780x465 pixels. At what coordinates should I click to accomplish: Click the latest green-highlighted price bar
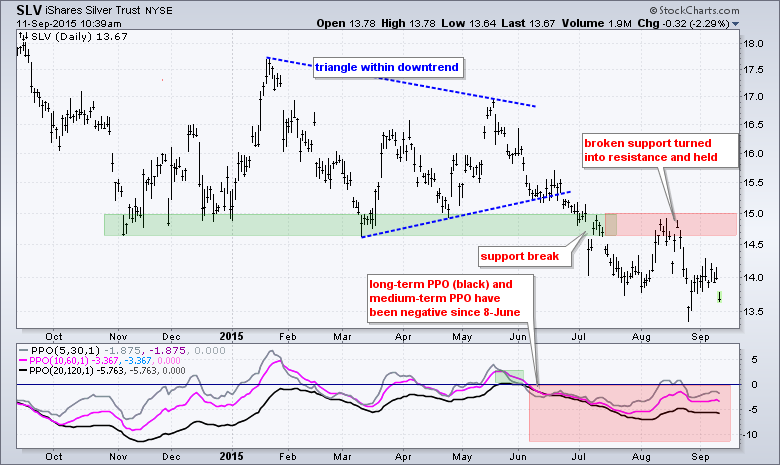[x=719, y=297]
